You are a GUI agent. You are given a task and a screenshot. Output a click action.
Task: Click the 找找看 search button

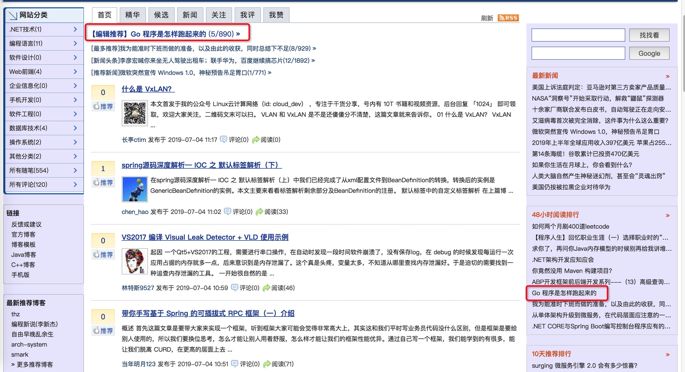[649, 35]
